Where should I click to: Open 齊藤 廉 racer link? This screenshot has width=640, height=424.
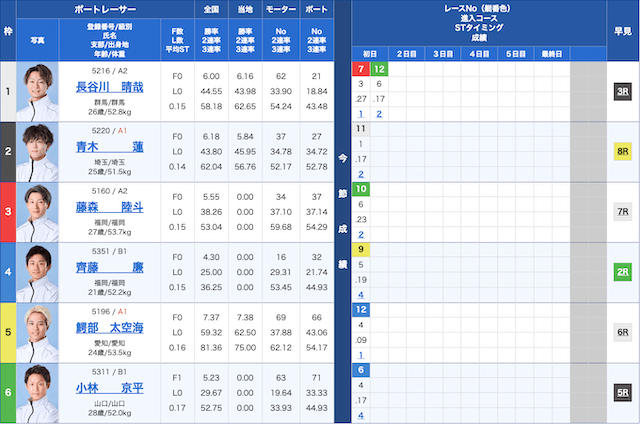pyautogui.click(x=110, y=267)
